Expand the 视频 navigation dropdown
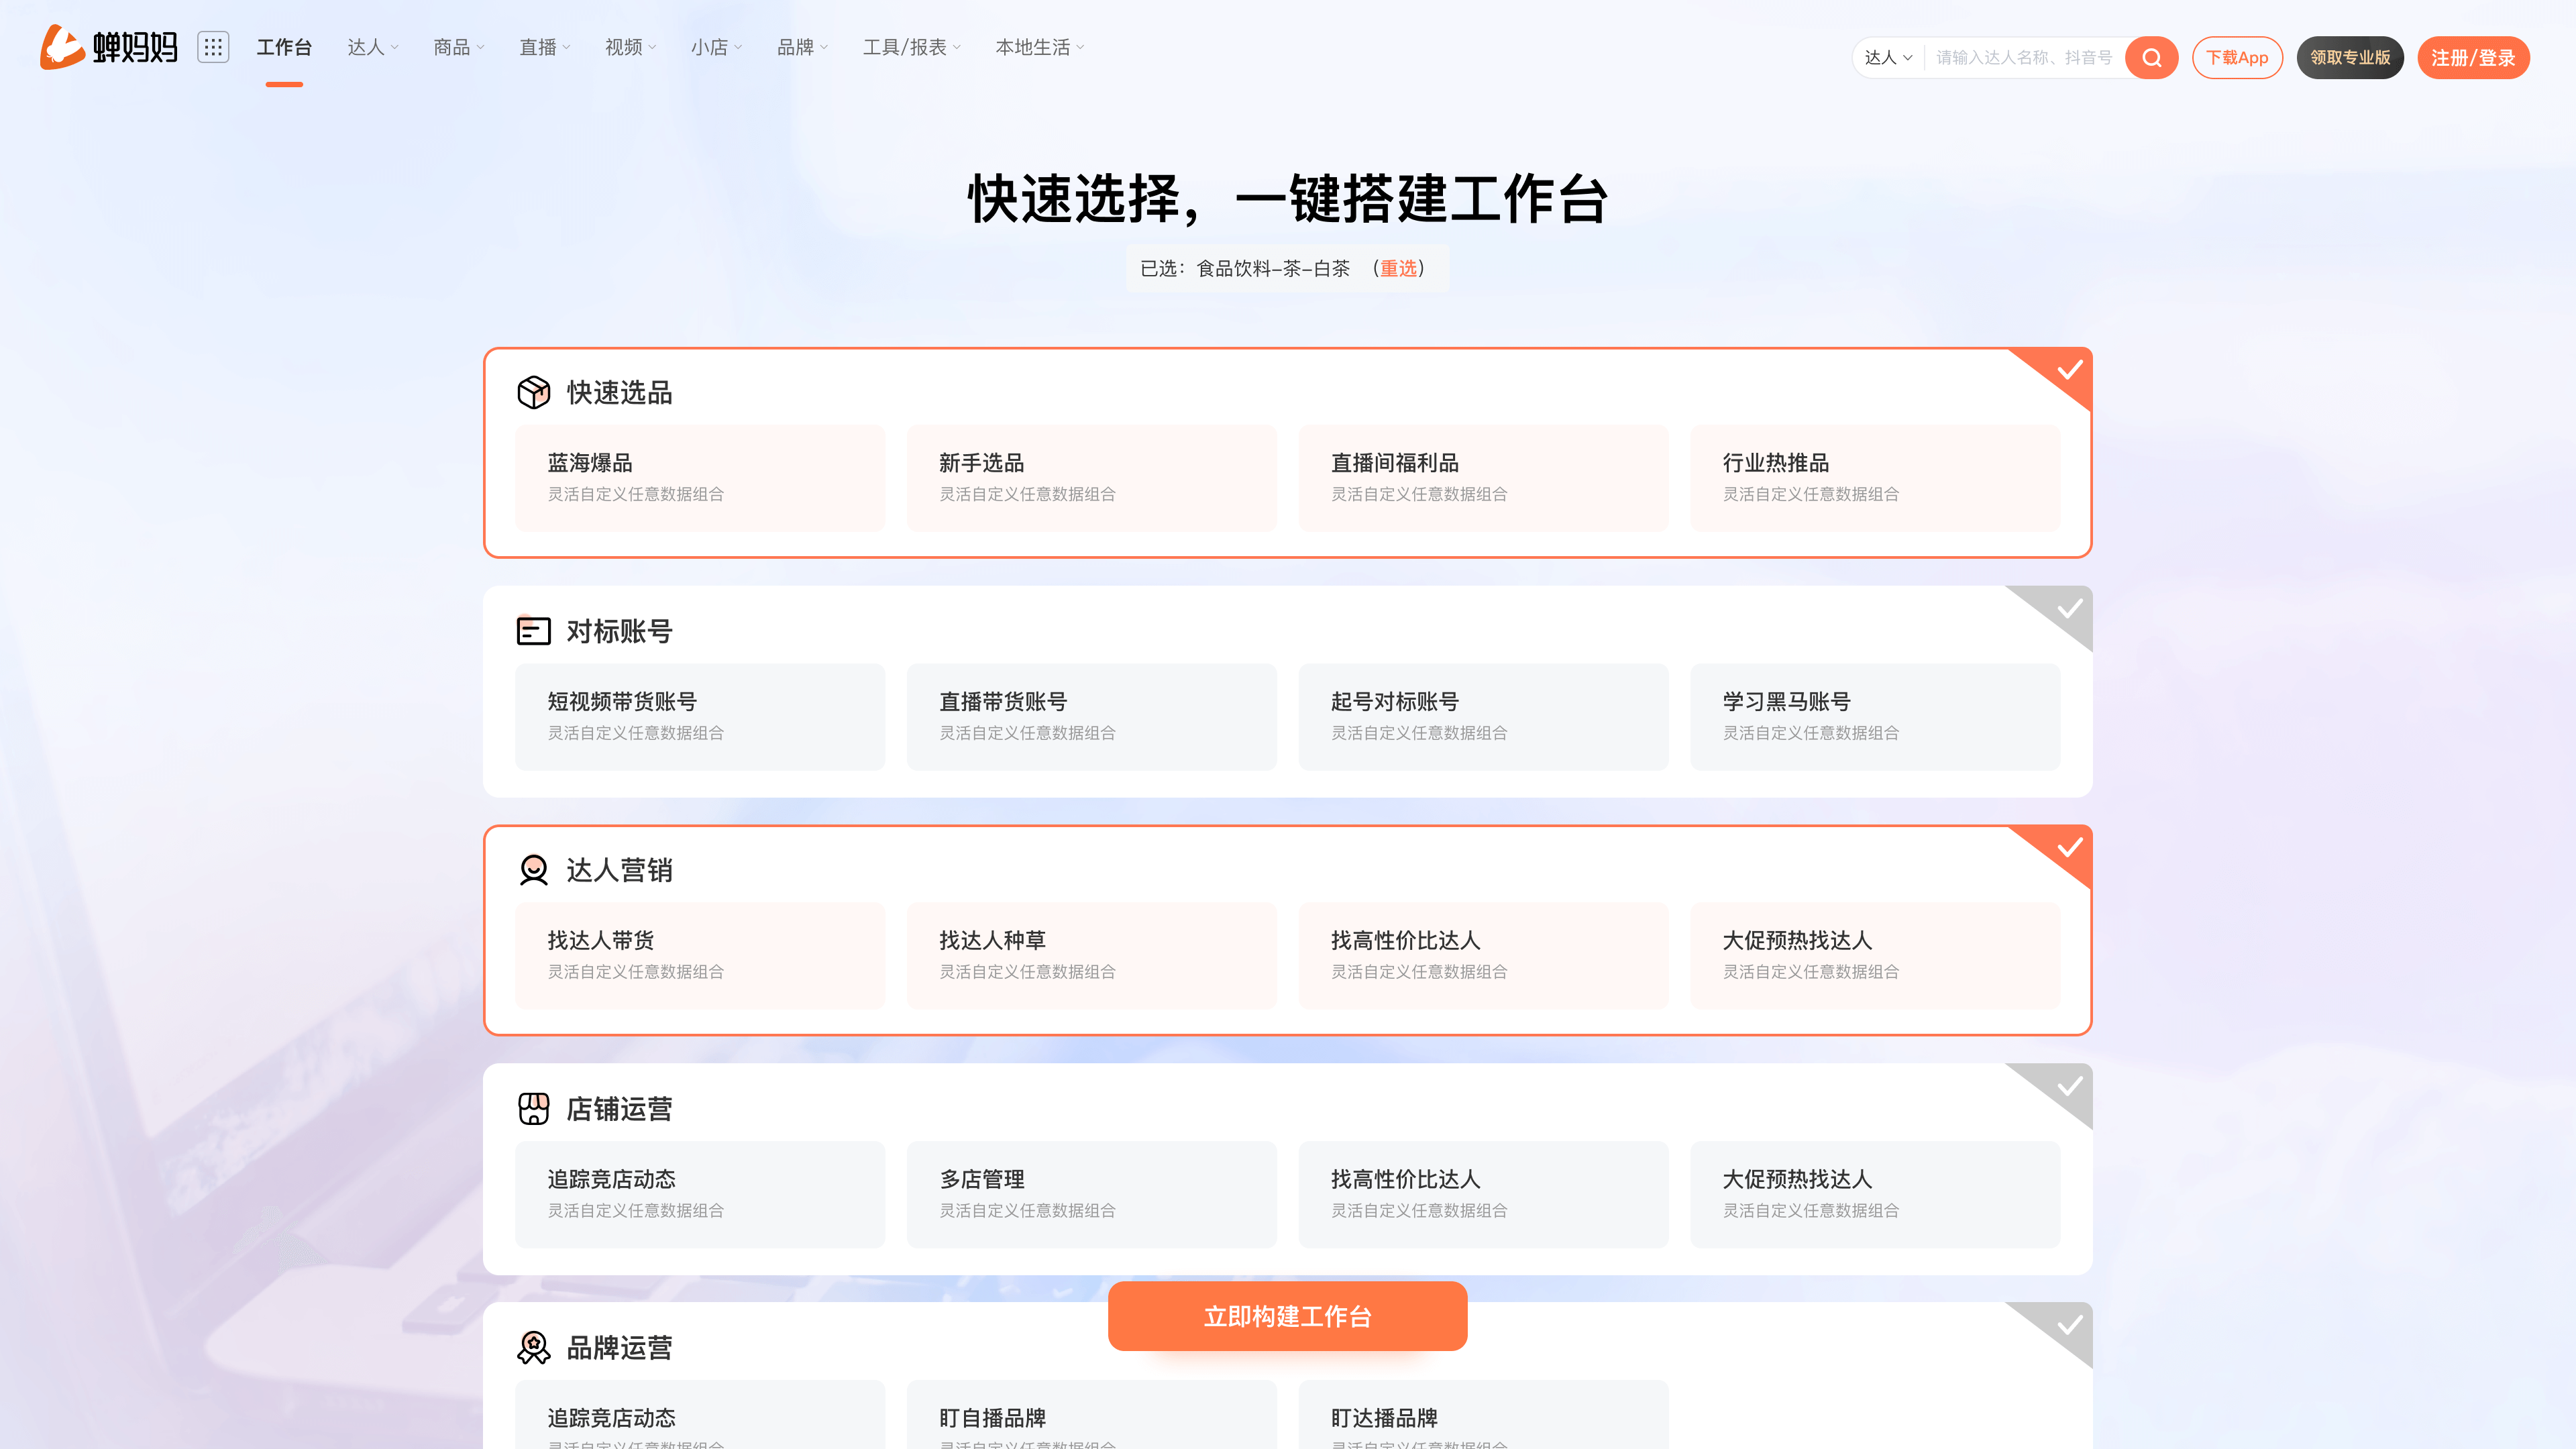 click(x=631, y=47)
